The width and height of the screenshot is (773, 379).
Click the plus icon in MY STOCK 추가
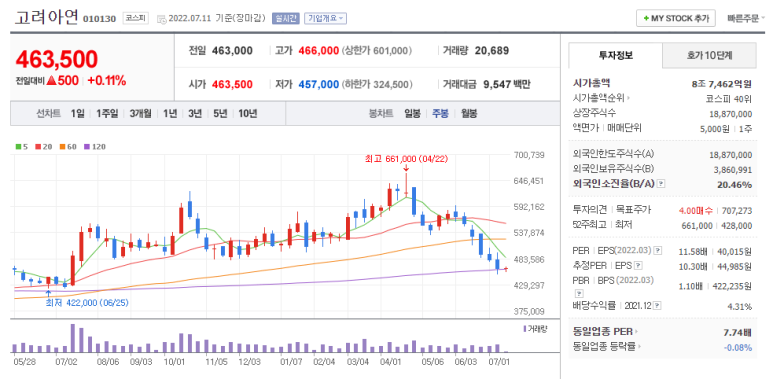tap(645, 19)
